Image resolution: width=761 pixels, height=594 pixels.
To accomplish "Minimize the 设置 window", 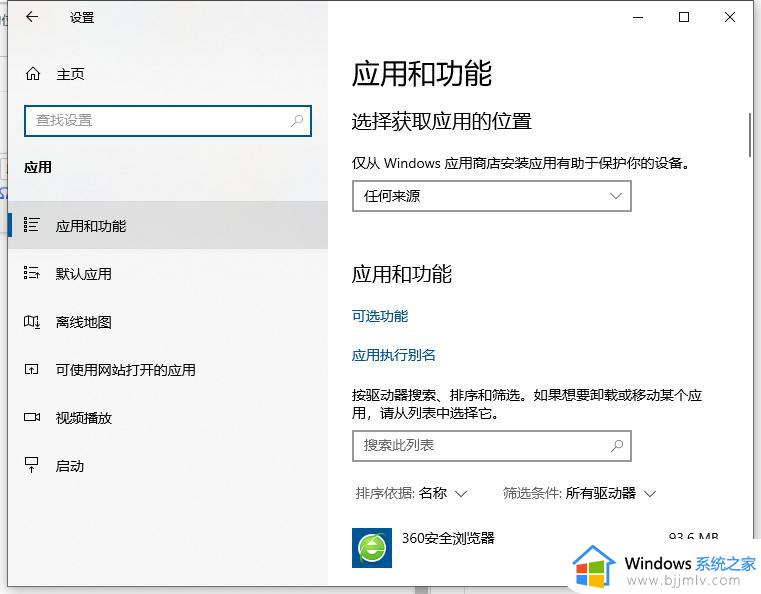I will click(638, 17).
